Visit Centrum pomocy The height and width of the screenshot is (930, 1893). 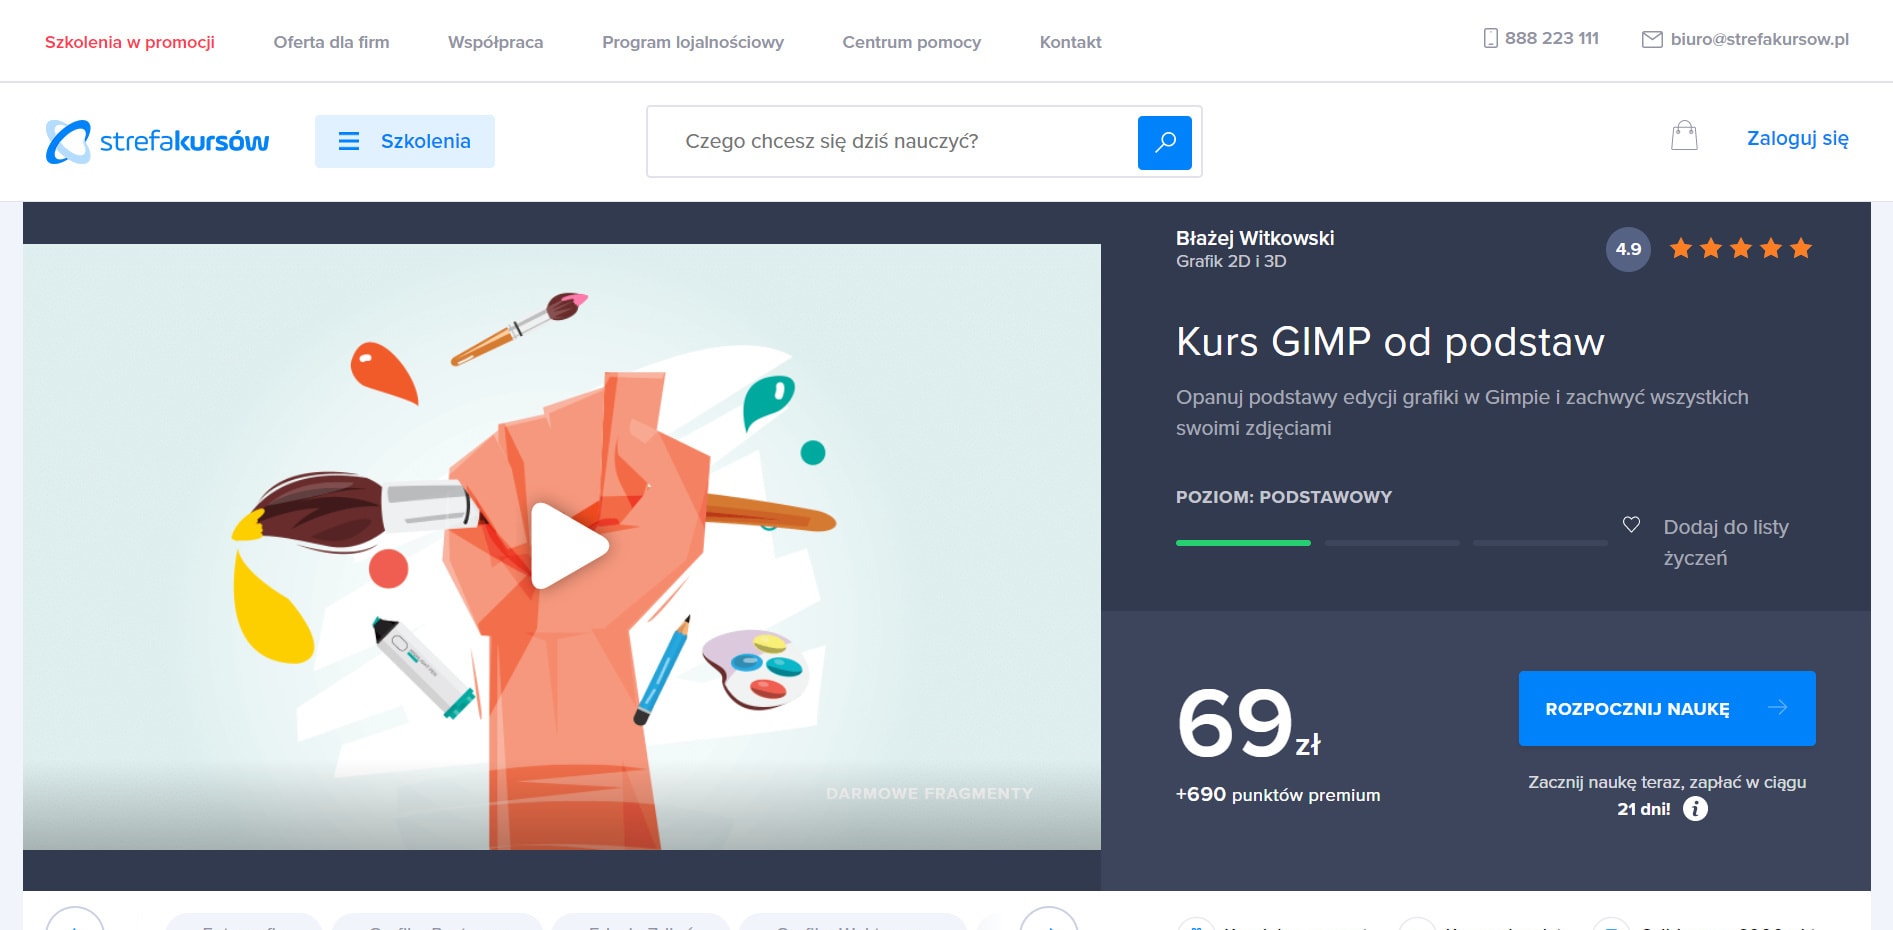pos(911,42)
